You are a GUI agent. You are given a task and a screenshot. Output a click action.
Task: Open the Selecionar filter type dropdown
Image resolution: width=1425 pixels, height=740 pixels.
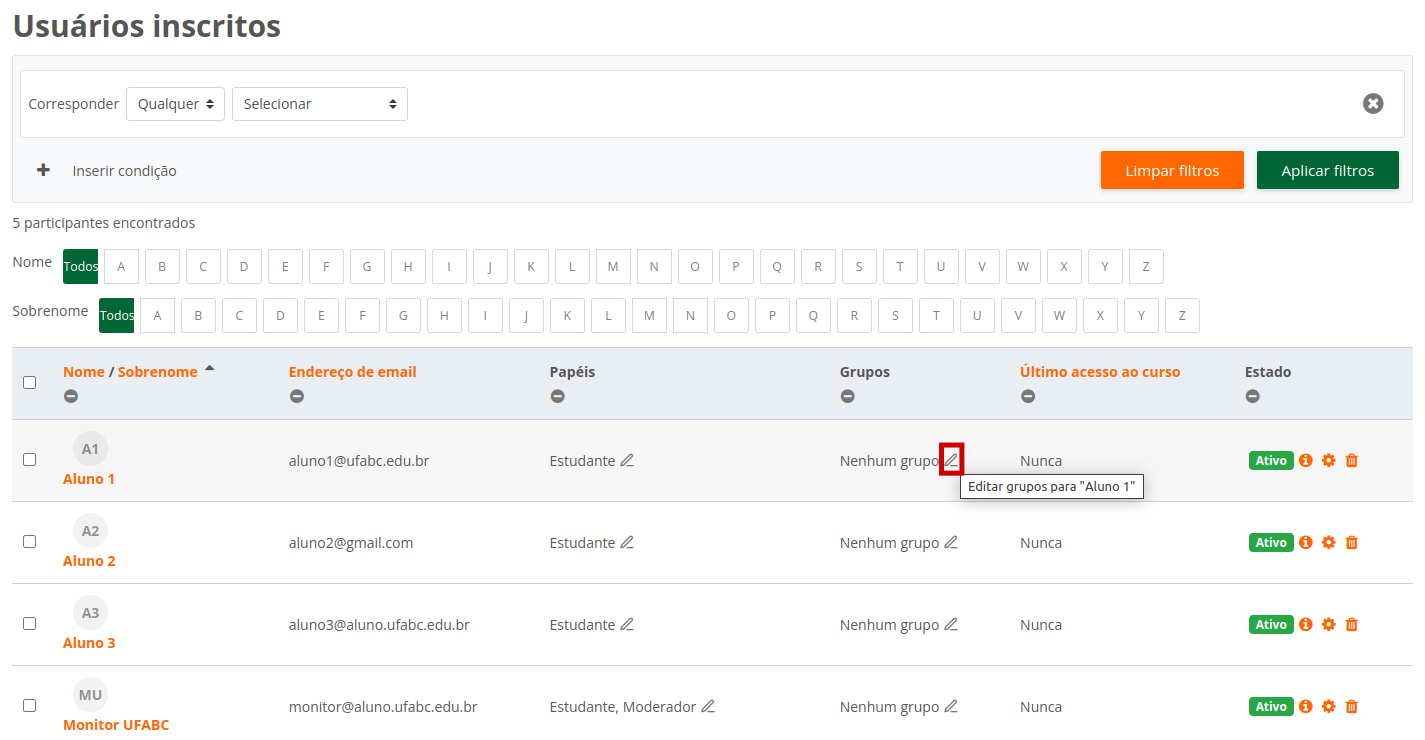(319, 104)
